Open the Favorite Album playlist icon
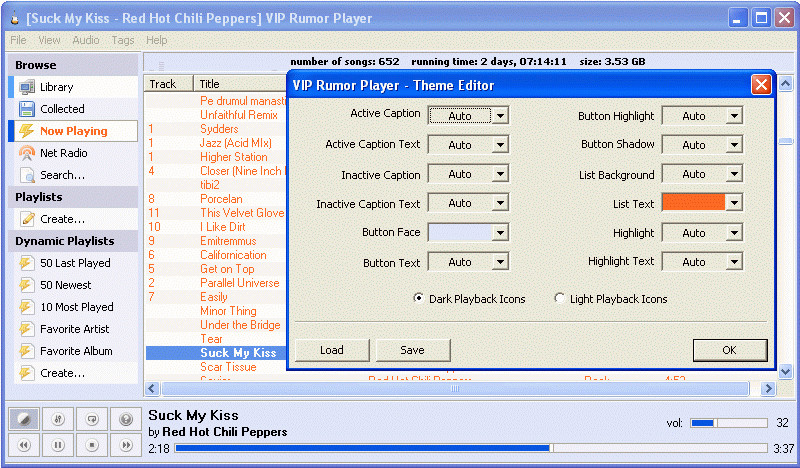 pyautogui.click(x=27, y=351)
